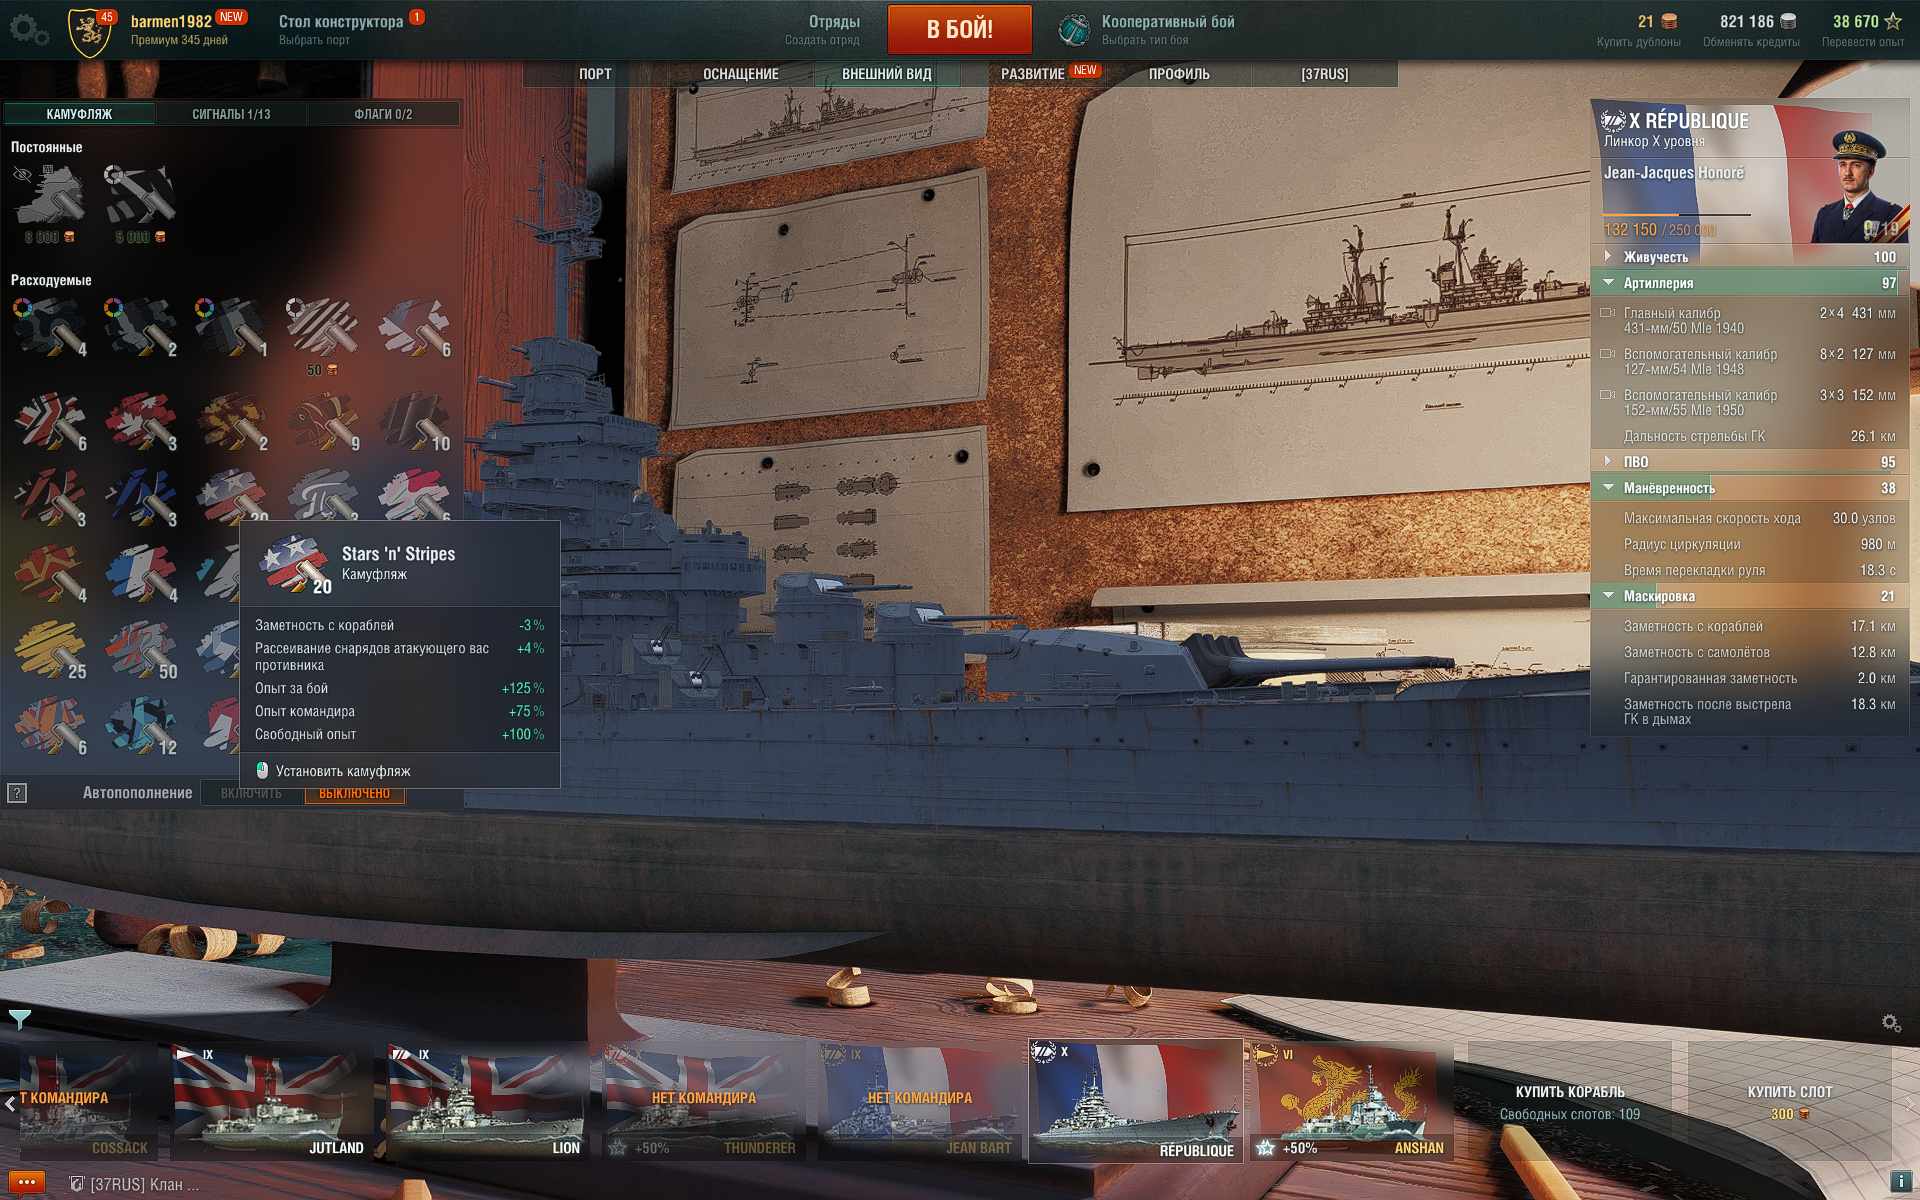The image size is (1920, 1200).
Task: Go to the ПРОФИЛЬ tab
Action: point(1179,74)
